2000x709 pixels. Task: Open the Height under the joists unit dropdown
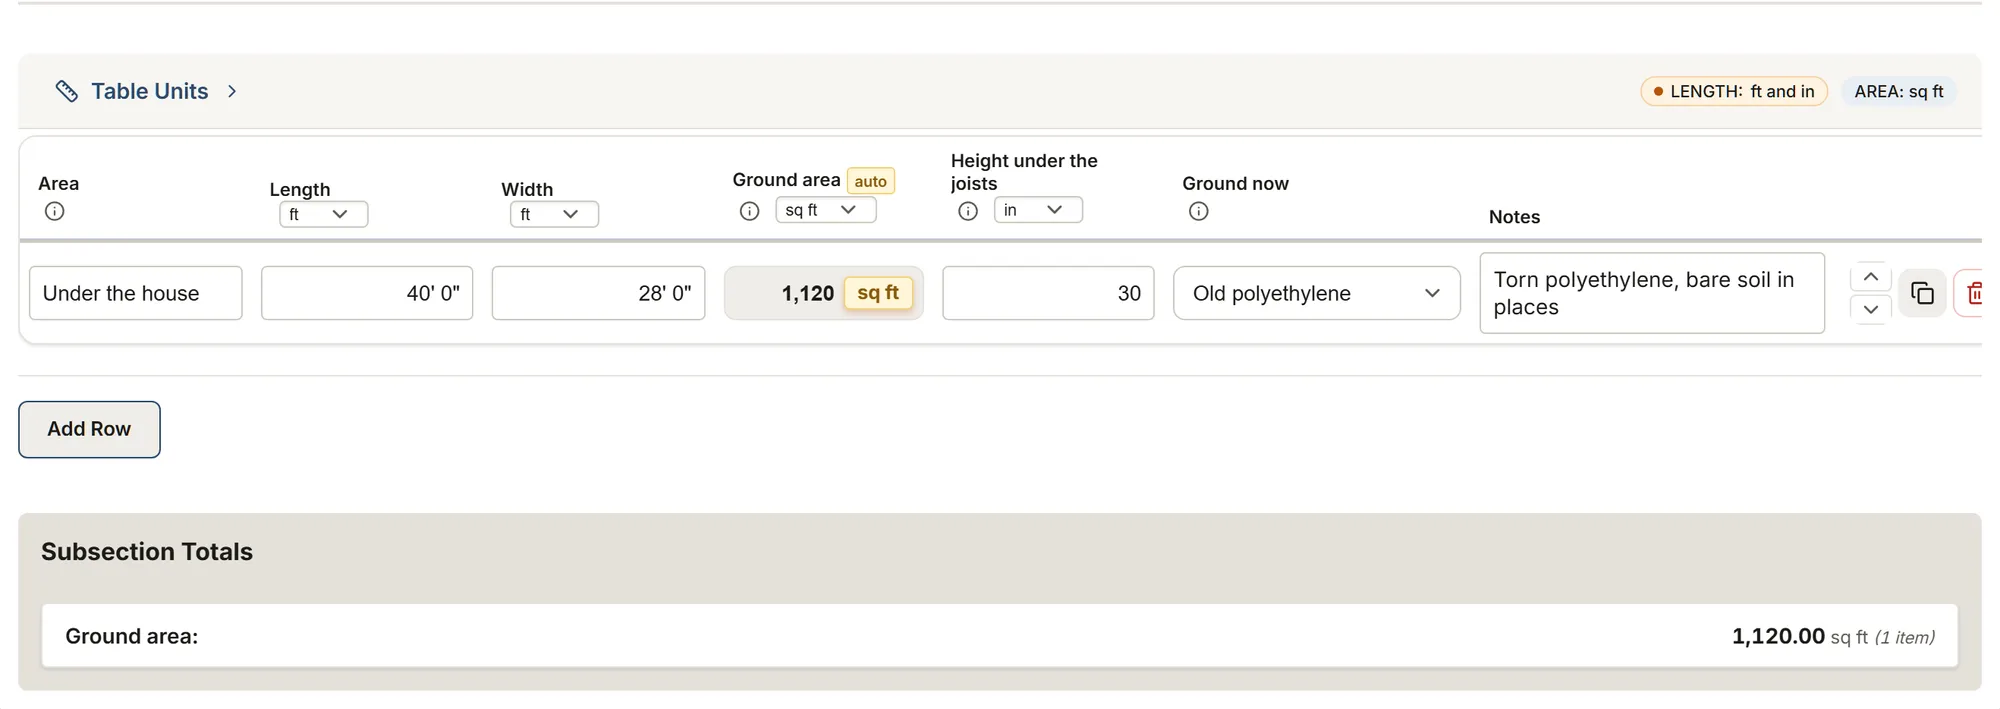(1037, 210)
